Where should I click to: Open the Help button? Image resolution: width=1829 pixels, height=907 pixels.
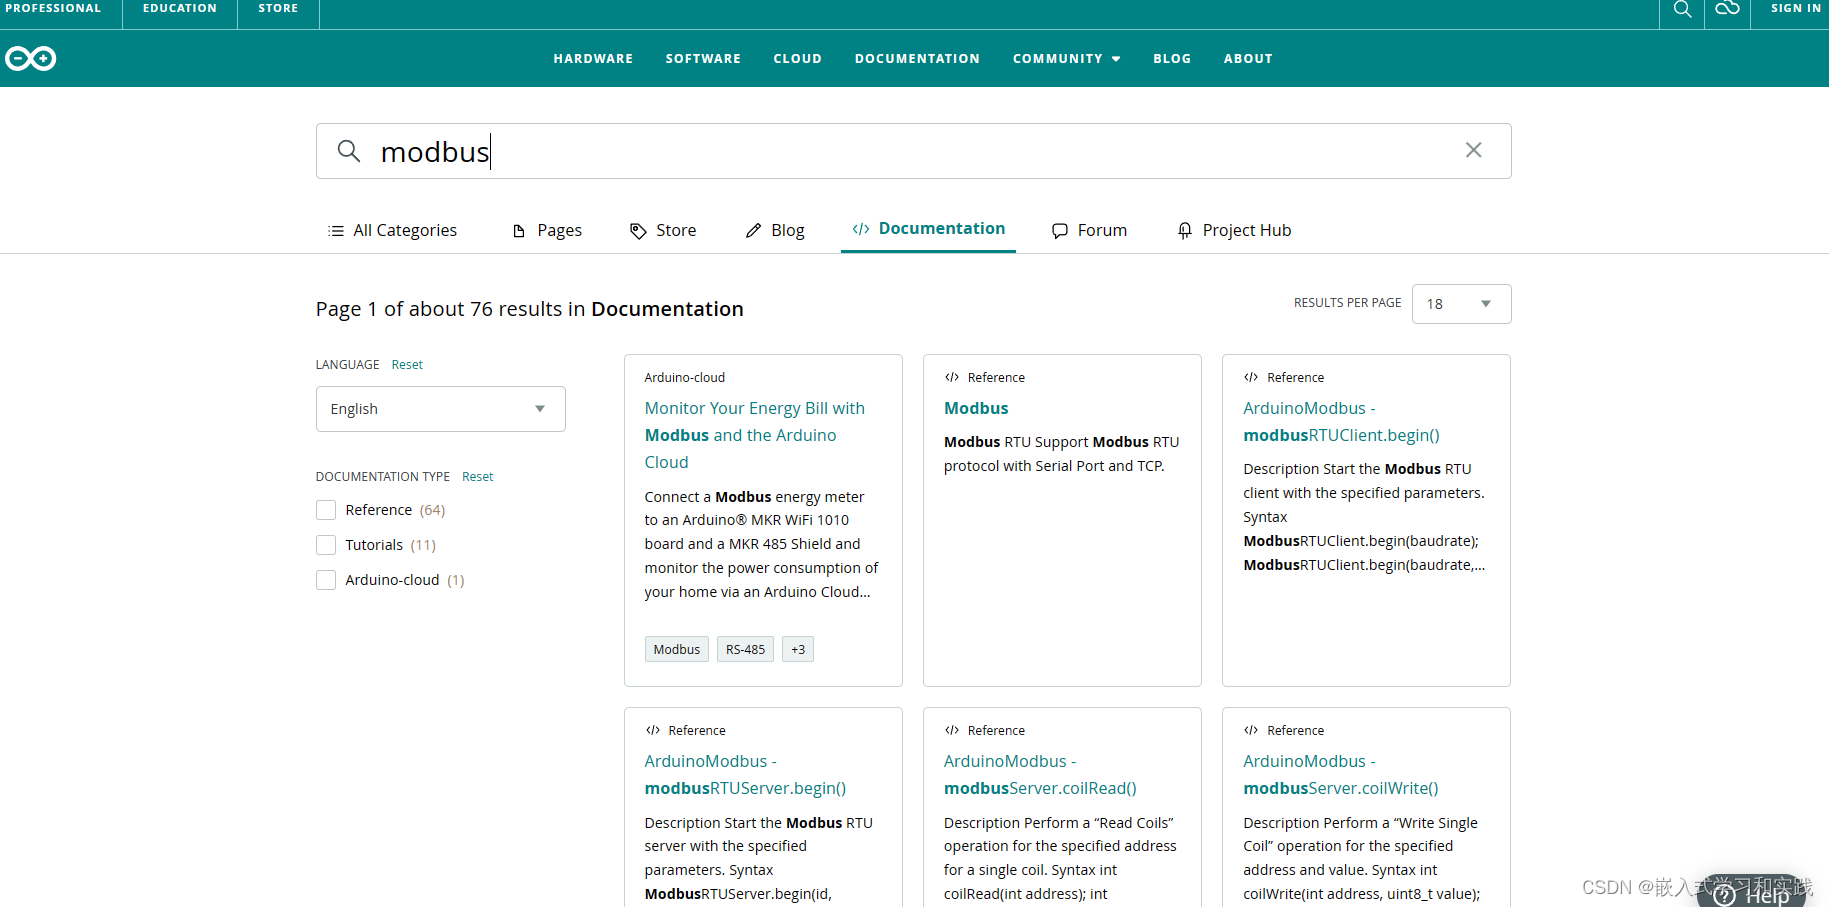pyautogui.click(x=1754, y=893)
